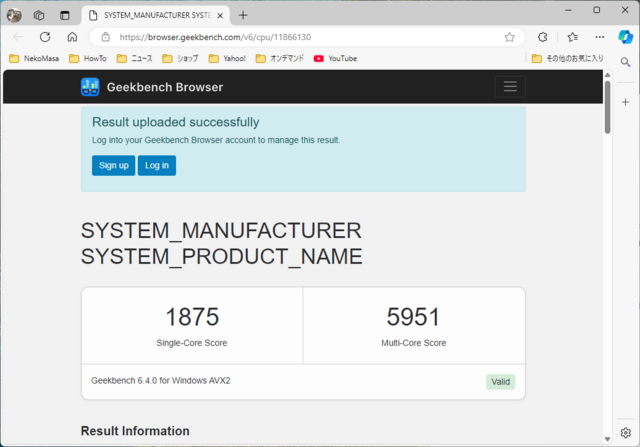Click the page scrollbar up arrow
The height and width of the screenshot is (447, 640).
tap(607, 75)
